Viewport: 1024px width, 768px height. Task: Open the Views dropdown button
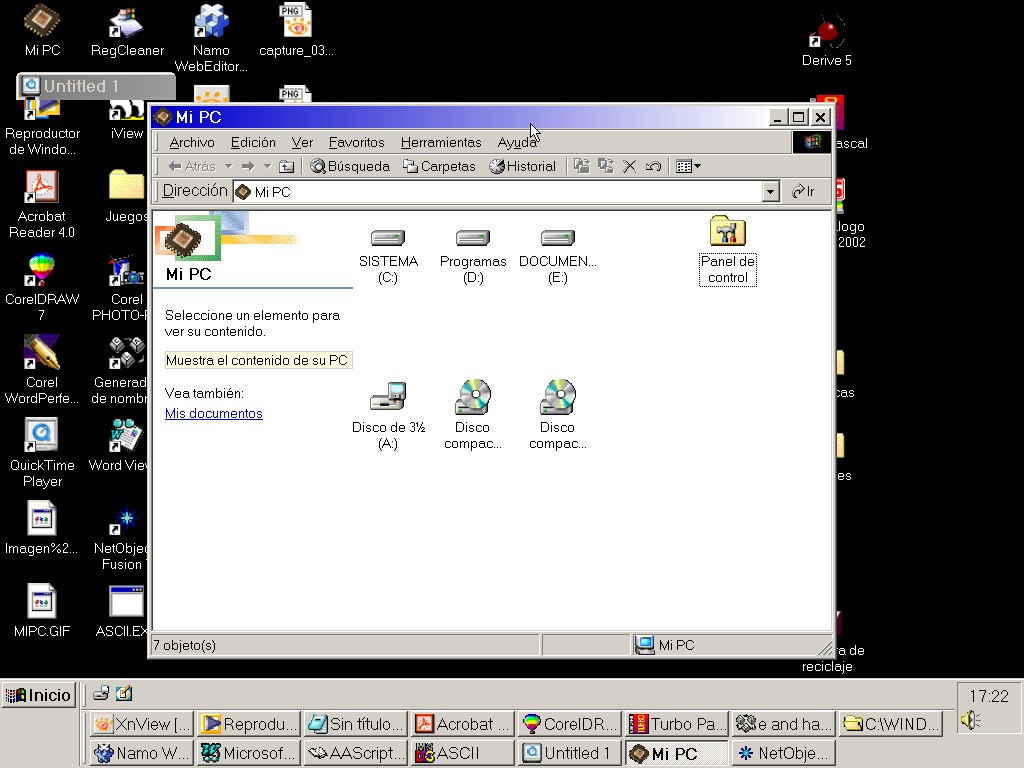pyautogui.click(x=688, y=167)
